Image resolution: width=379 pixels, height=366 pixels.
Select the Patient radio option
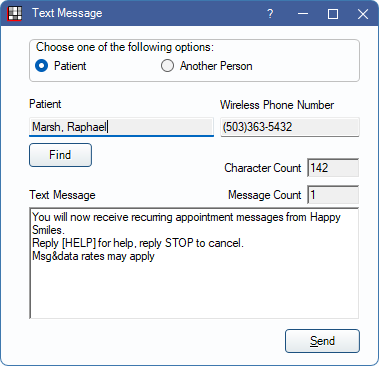click(61, 66)
